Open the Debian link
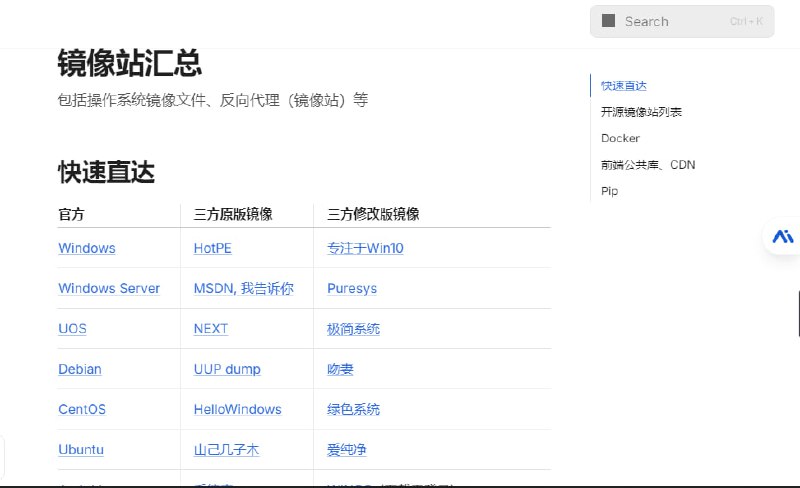This screenshot has width=800, height=488. (80, 369)
